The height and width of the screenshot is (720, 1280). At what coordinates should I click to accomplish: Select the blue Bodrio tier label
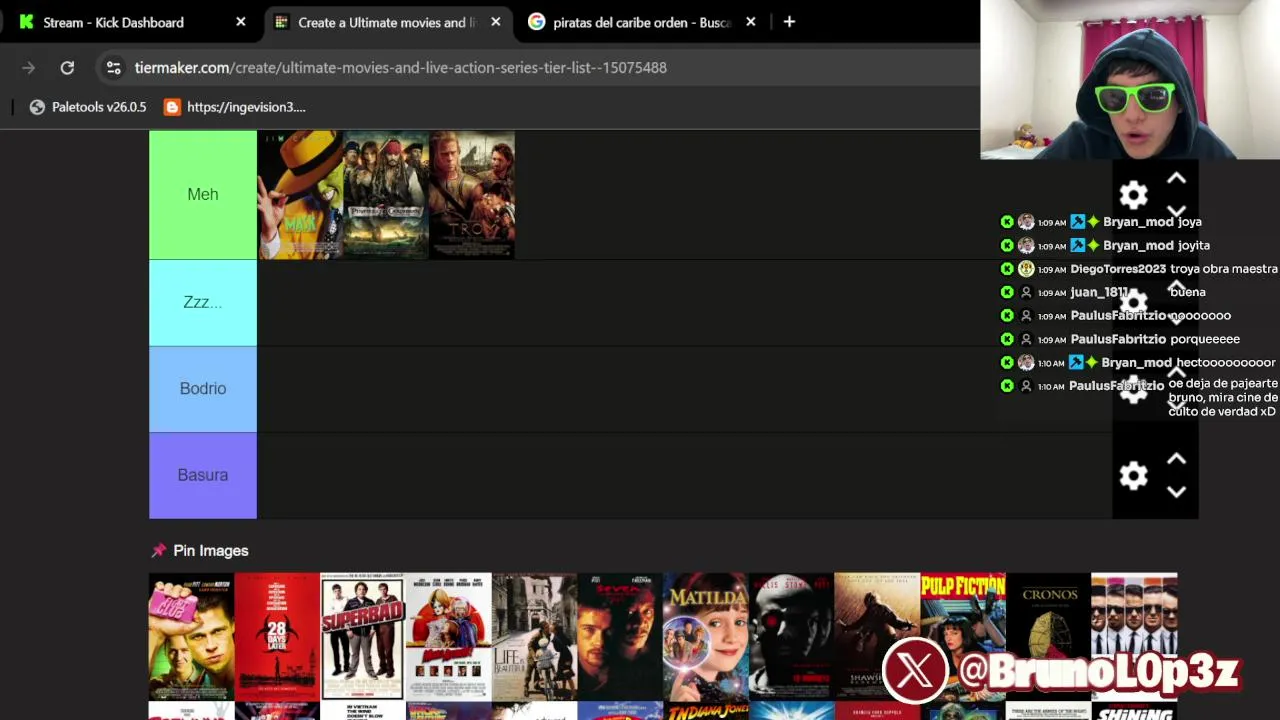pos(203,389)
